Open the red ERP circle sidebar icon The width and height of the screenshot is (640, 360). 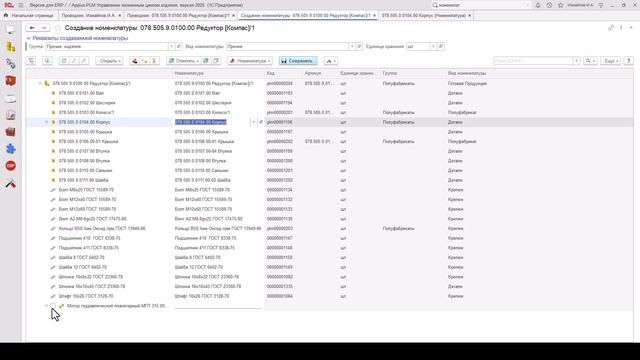click(x=11, y=166)
